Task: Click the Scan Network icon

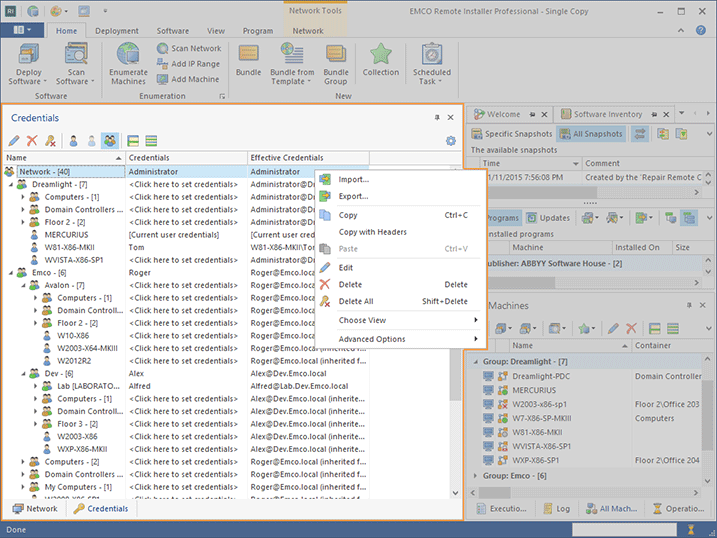Action: [189, 48]
